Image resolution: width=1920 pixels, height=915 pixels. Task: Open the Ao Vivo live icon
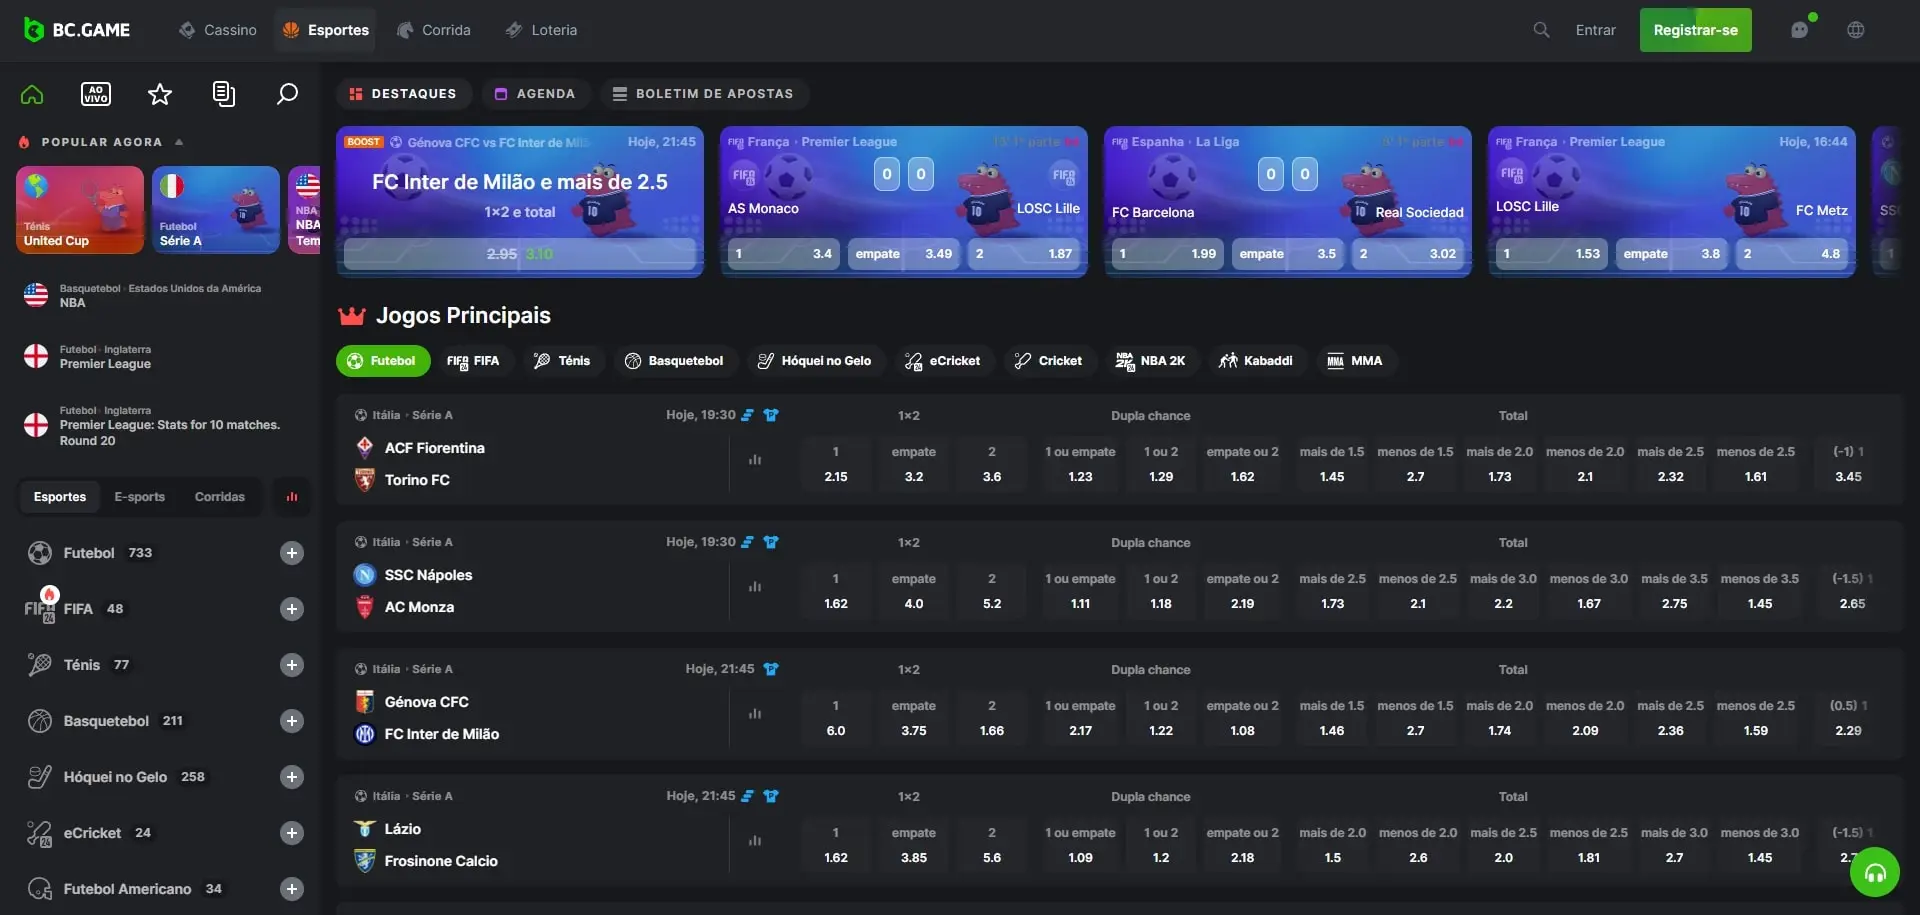pos(96,94)
